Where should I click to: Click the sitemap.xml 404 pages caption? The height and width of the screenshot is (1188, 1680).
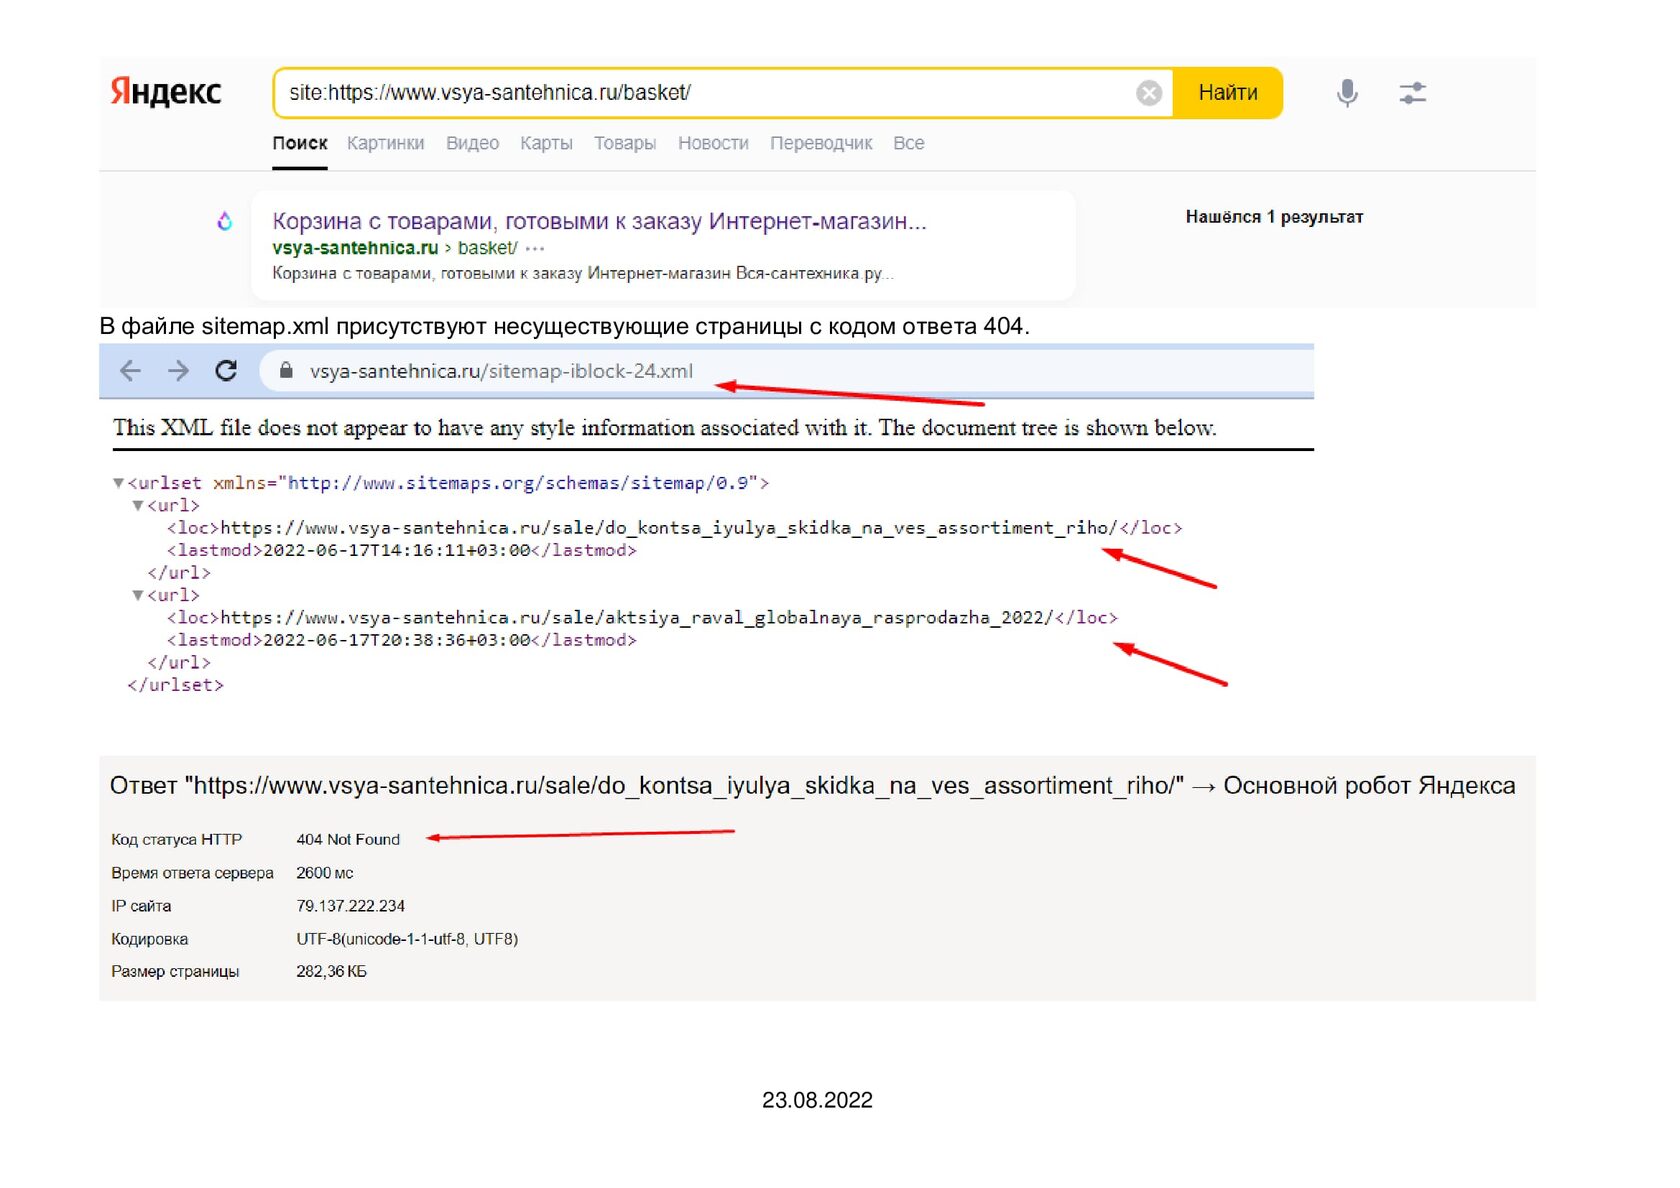point(565,327)
